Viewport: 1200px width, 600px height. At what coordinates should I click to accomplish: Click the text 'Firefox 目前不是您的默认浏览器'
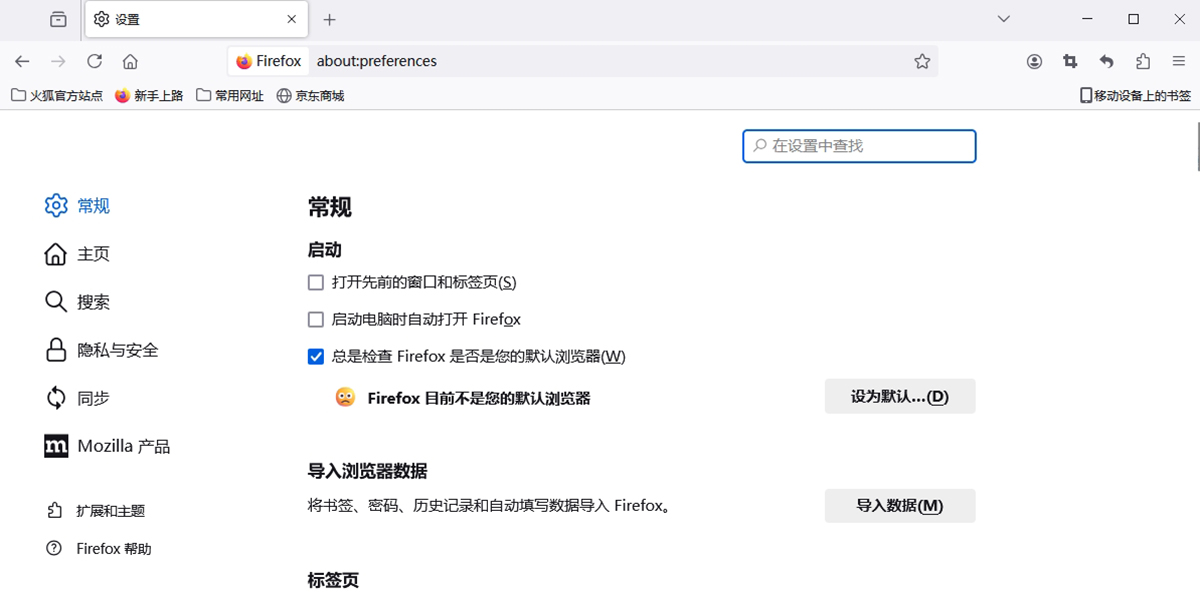(479, 398)
